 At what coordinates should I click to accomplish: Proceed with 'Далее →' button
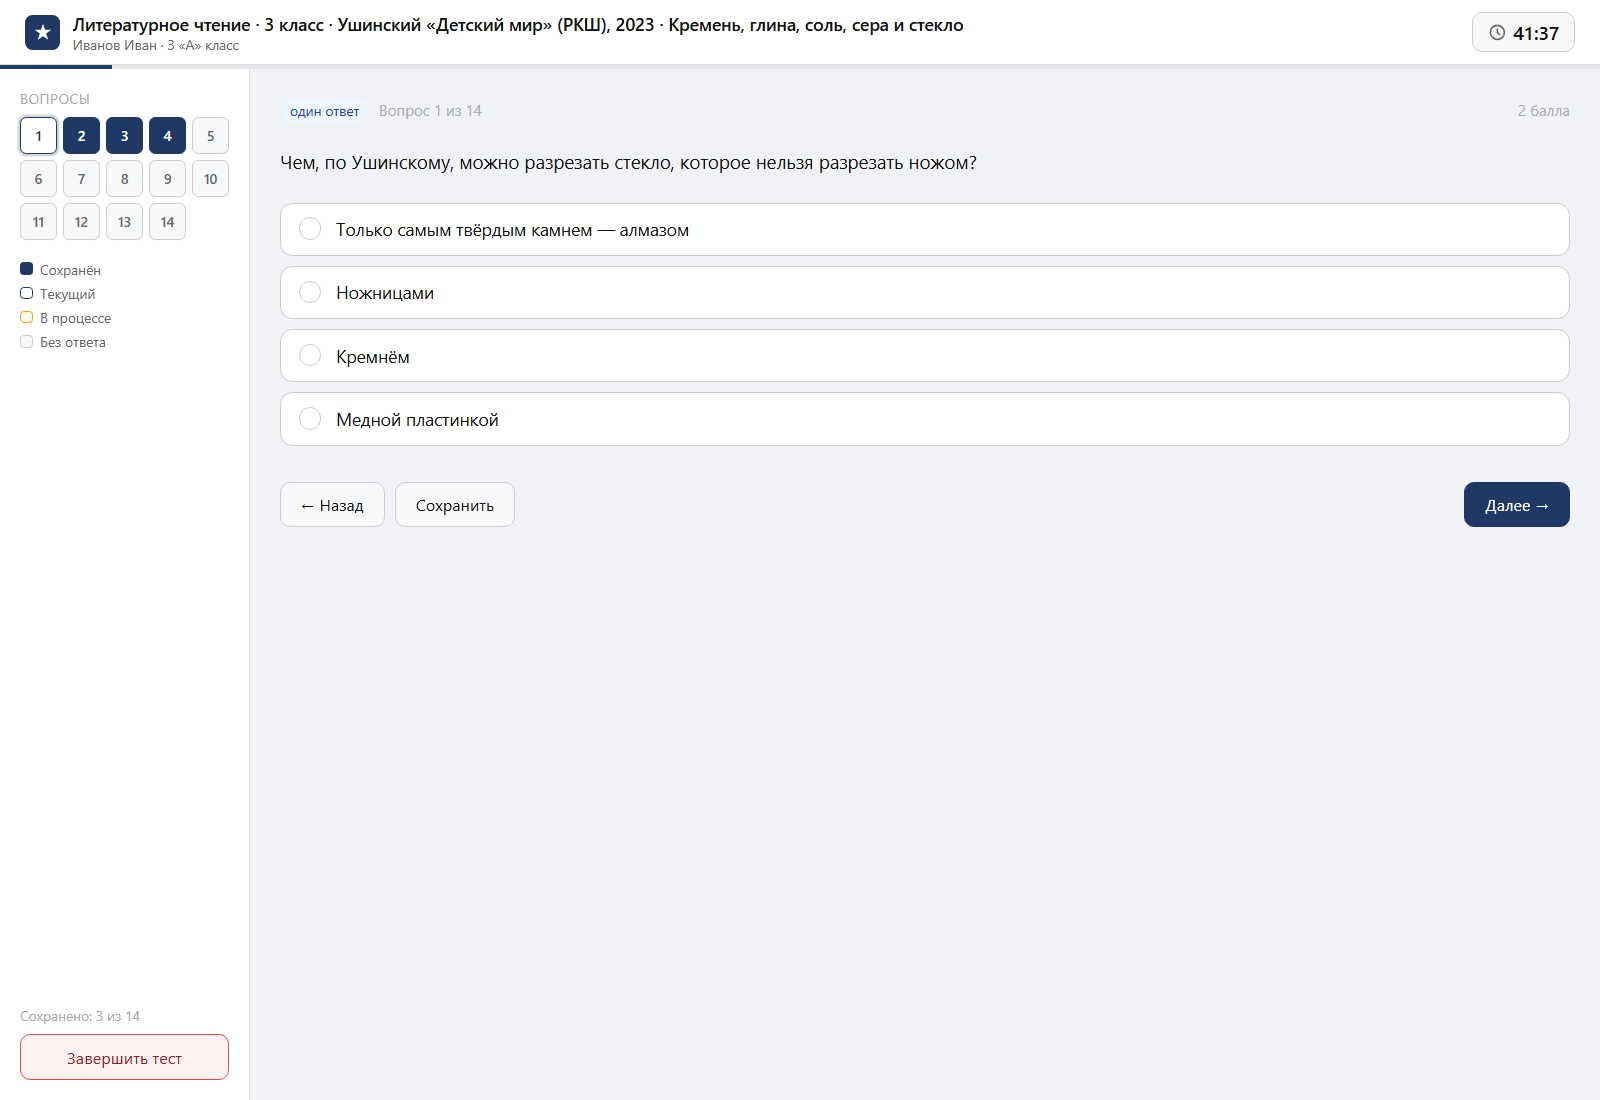click(1517, 505)
